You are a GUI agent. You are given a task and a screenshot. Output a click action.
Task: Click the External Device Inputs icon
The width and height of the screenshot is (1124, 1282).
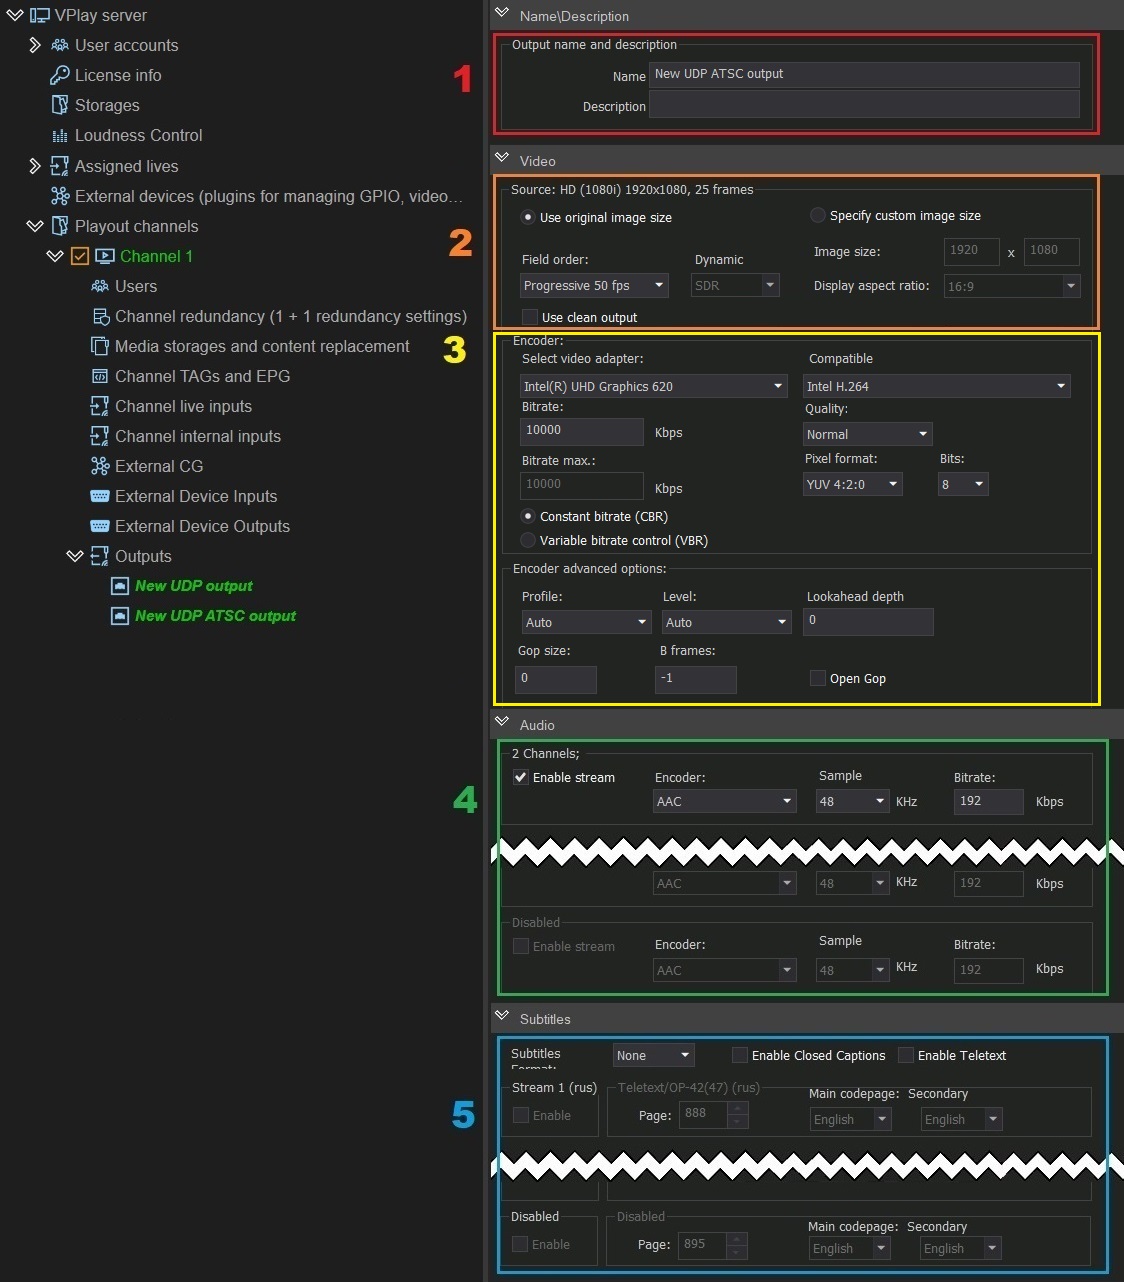(x=100, y=496)
